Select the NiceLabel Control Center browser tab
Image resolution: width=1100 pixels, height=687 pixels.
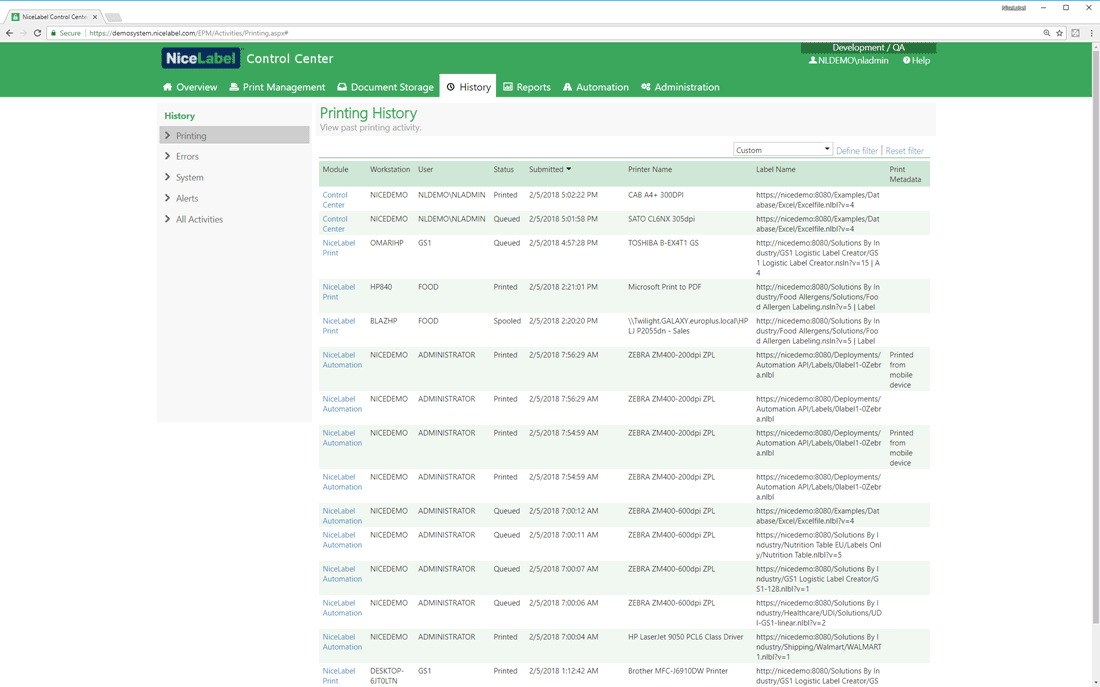[x=54, y=17]
